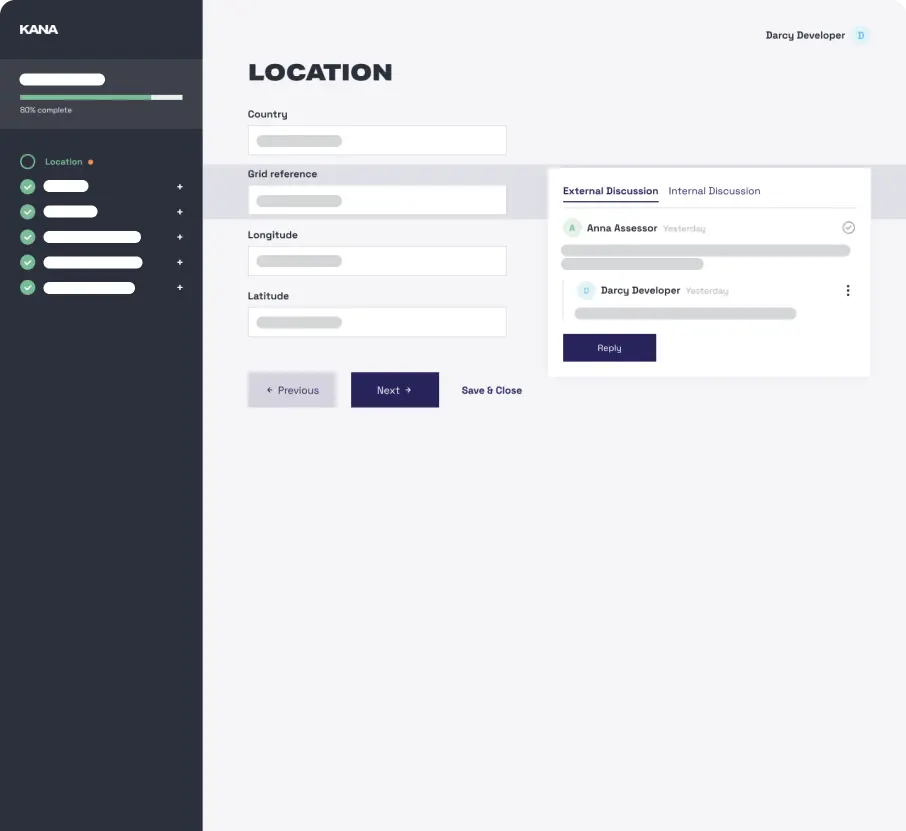Image resolution: width=906 pixels, height=831 pixels.
Task: Click the bottom green check icon in the sidebar
Action: tap(28, 287)
